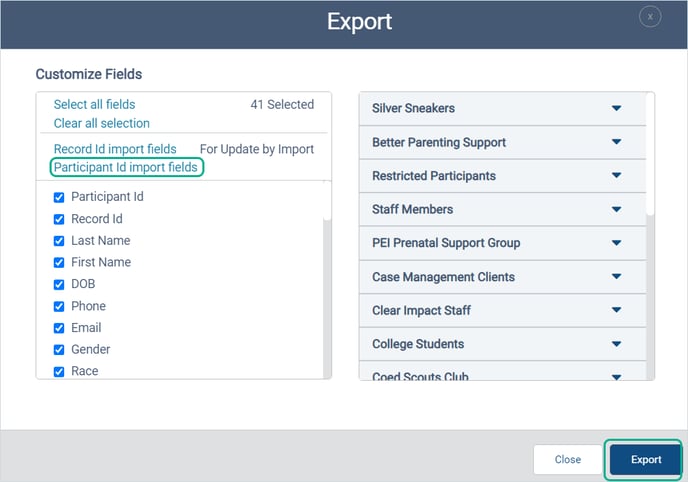The height and width of the screenshot is (482, 688).
Task: Open Case Management Clients dropdown arrow
Action: click(x=616, y=276)
